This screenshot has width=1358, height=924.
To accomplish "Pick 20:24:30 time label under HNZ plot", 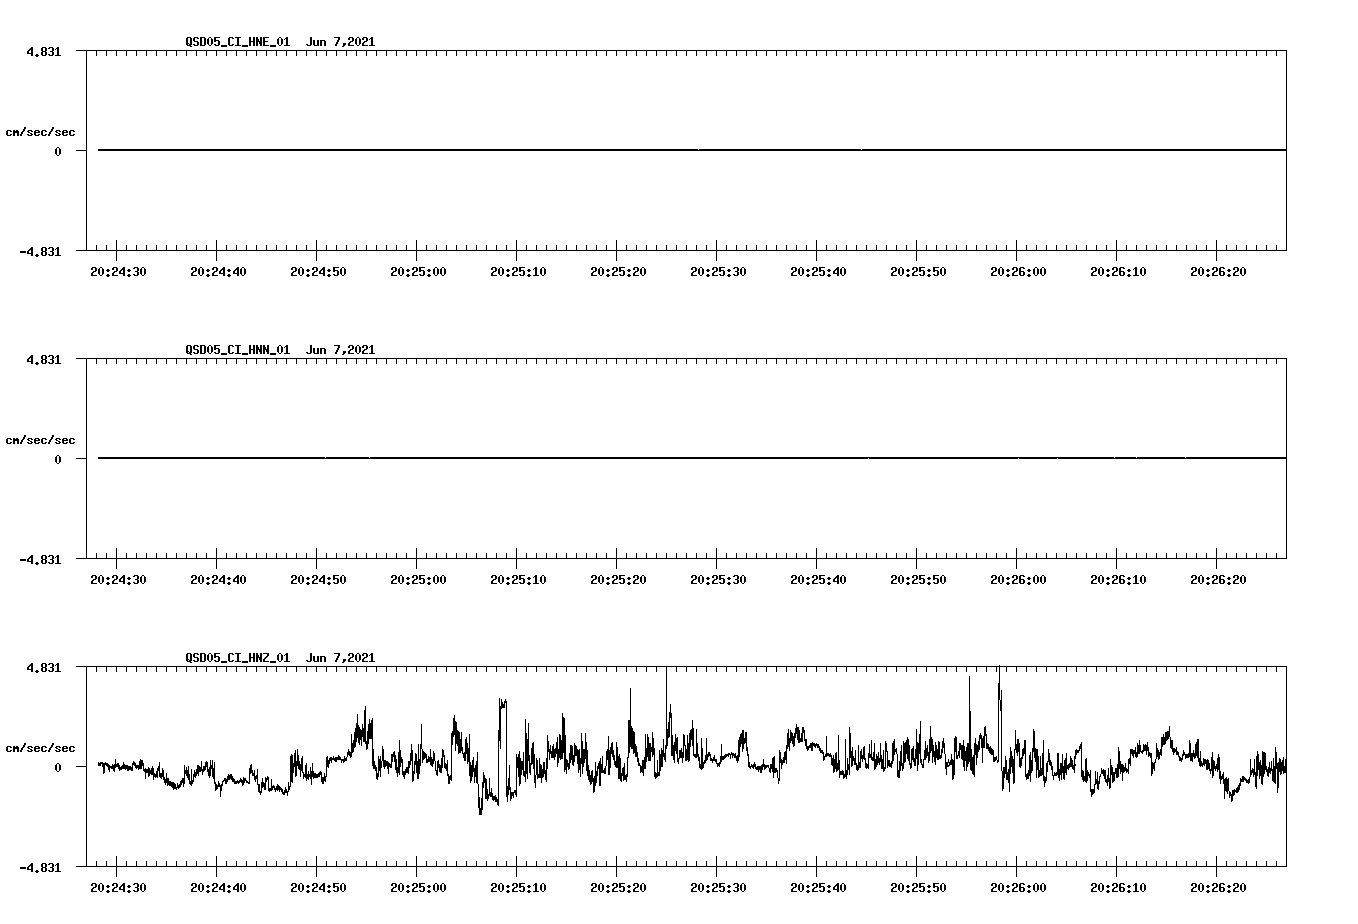I will 118,888.
